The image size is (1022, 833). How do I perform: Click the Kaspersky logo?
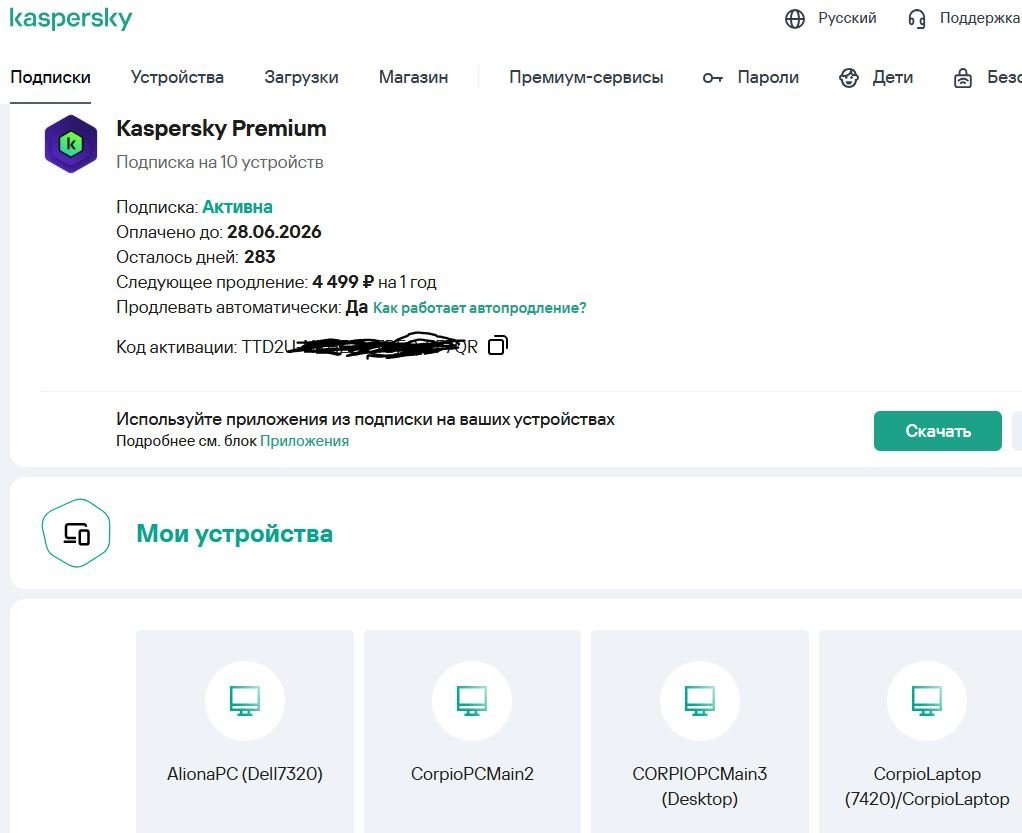coord(71,19)
